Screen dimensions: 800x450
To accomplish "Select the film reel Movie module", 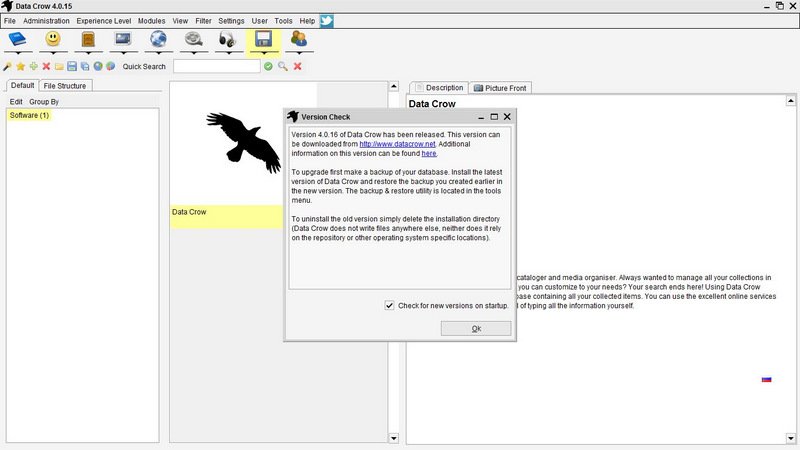I will pos(193,39).
